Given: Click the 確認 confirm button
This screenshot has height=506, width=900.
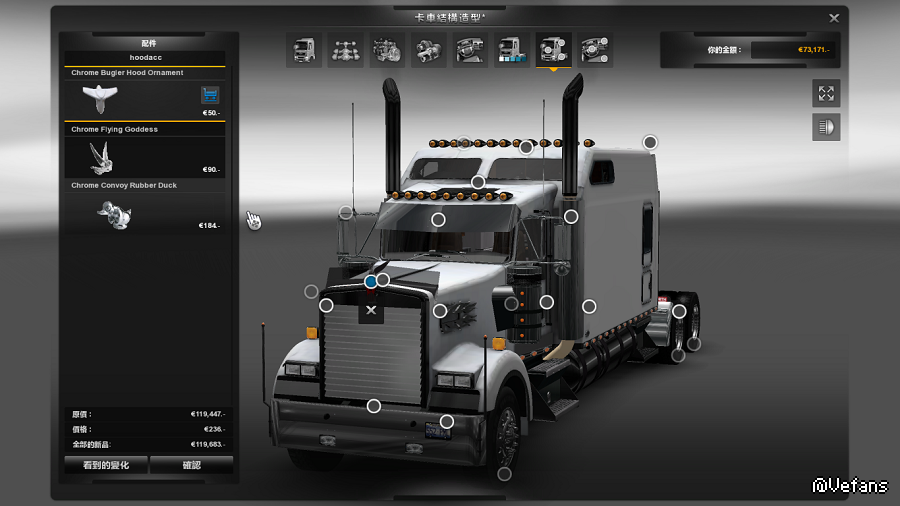Looking at the screenshot, I should pyautogui.click(x=192, y=465).
